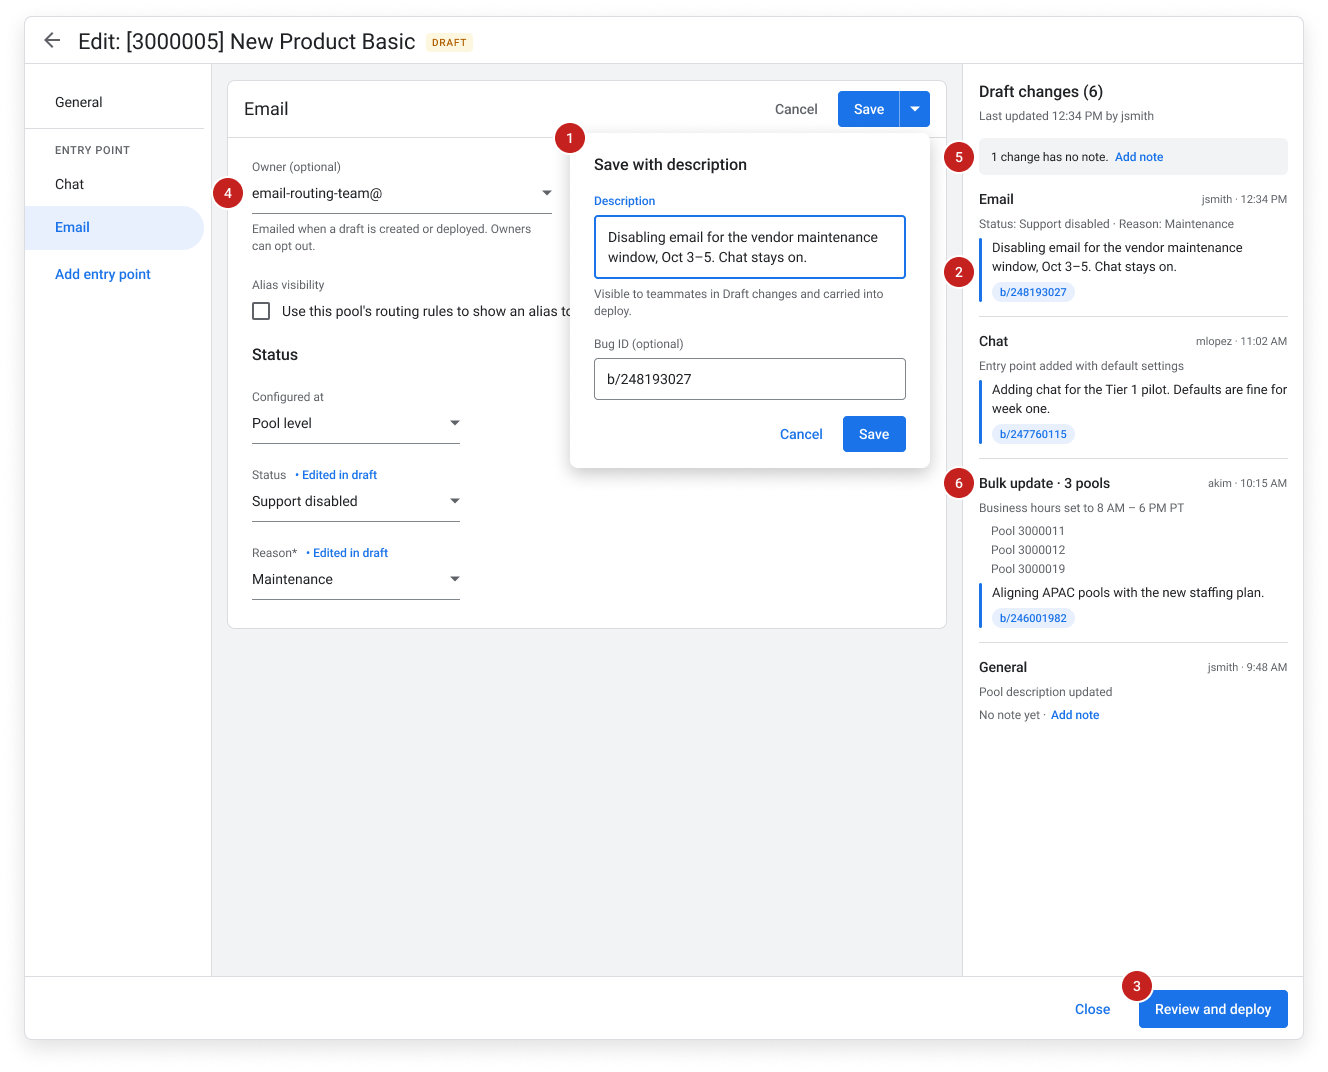This screenshot has width=1328, height=1072.
Task: Click 'Aligning APAC pools' note text
Action: [1128, 593]
